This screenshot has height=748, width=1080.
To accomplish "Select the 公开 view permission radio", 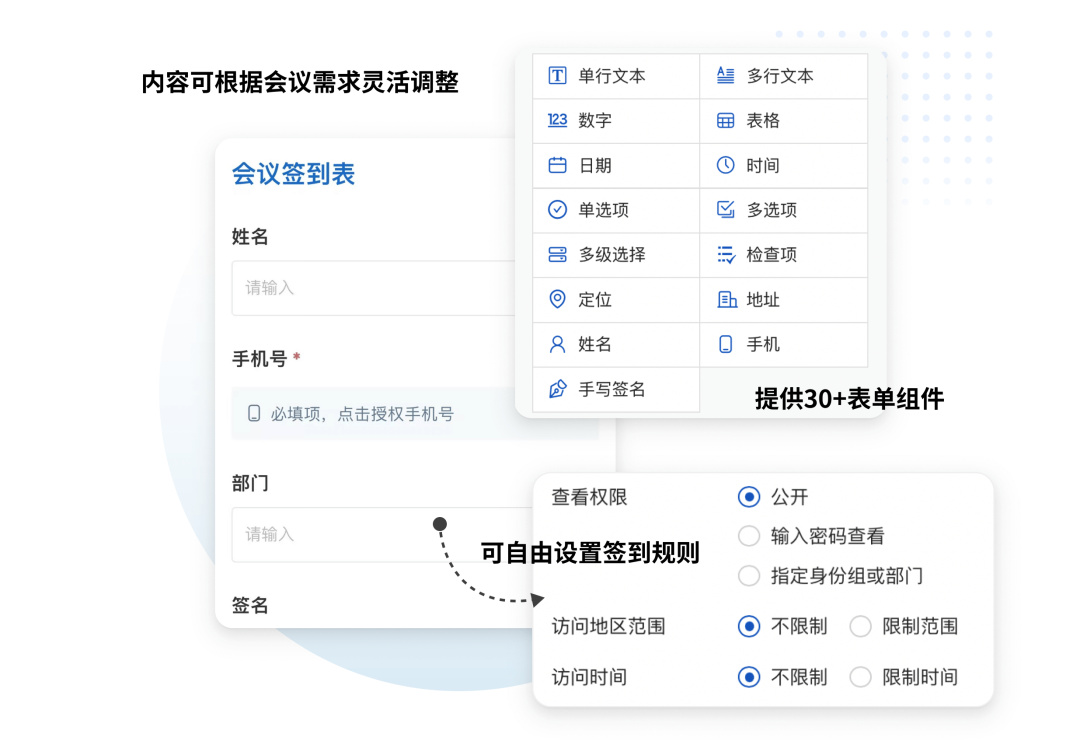I will (749, 497).
